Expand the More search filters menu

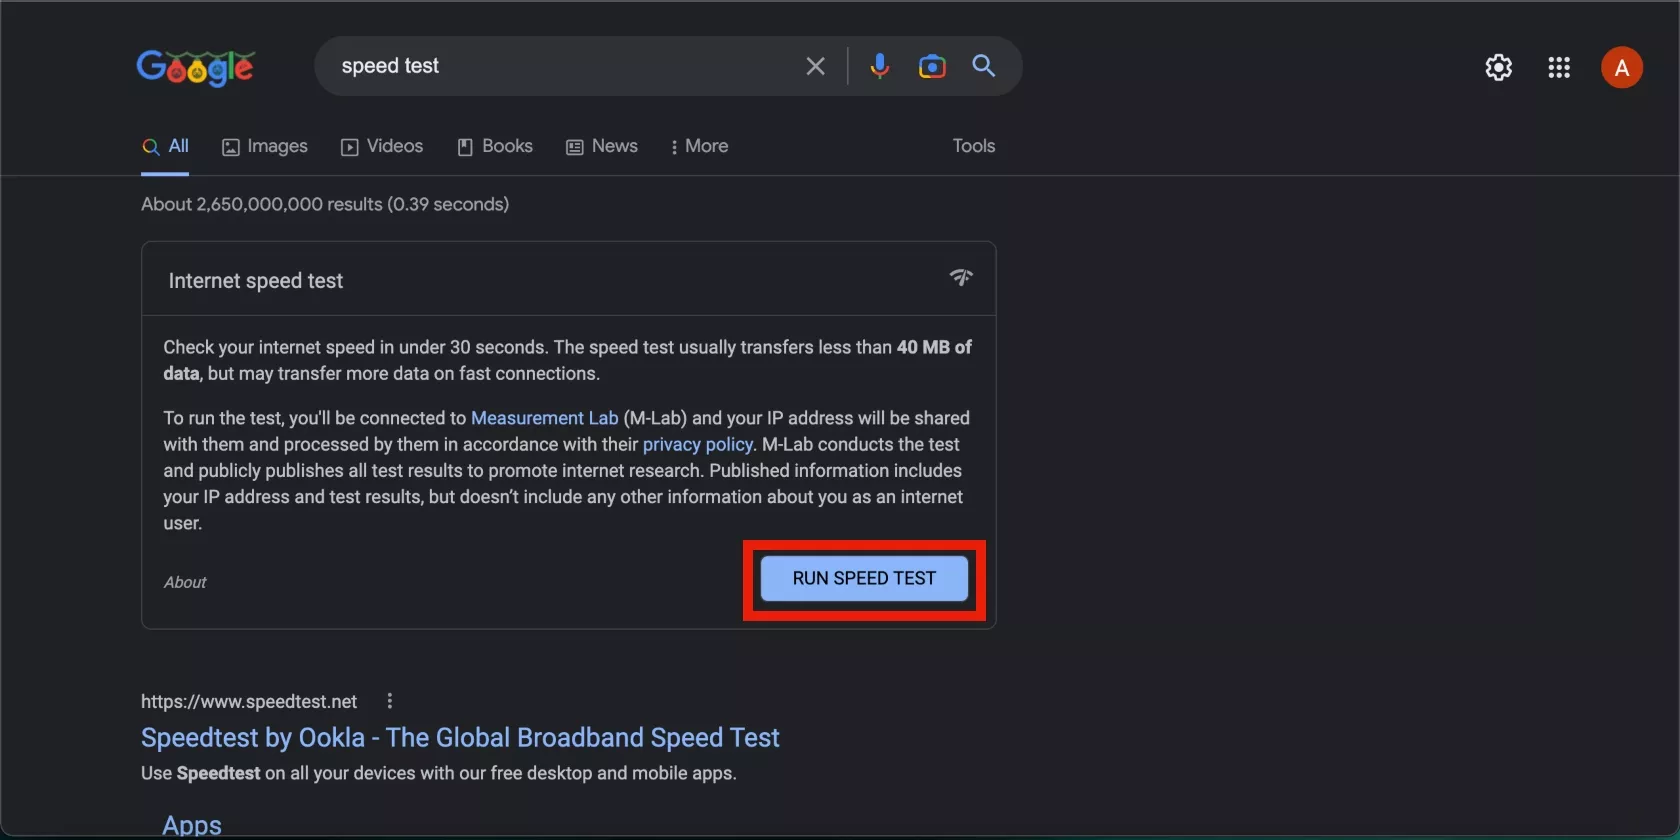(x=699, y=146)
